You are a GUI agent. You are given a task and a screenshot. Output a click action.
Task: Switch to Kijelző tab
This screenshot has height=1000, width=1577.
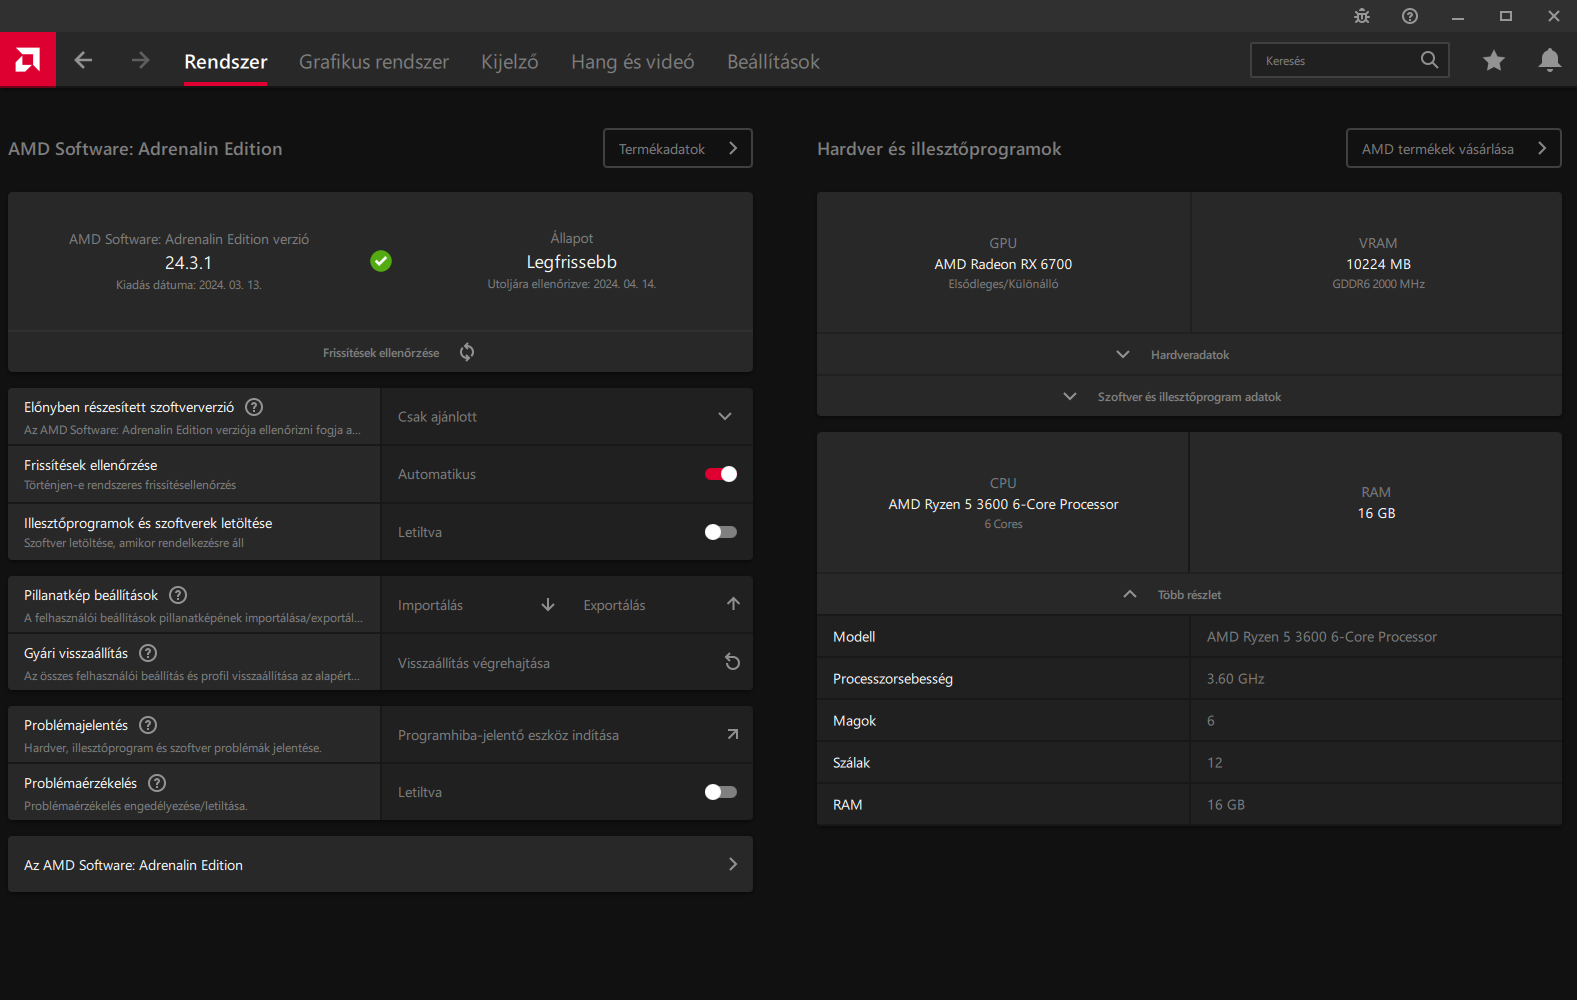tap(510, 62)
